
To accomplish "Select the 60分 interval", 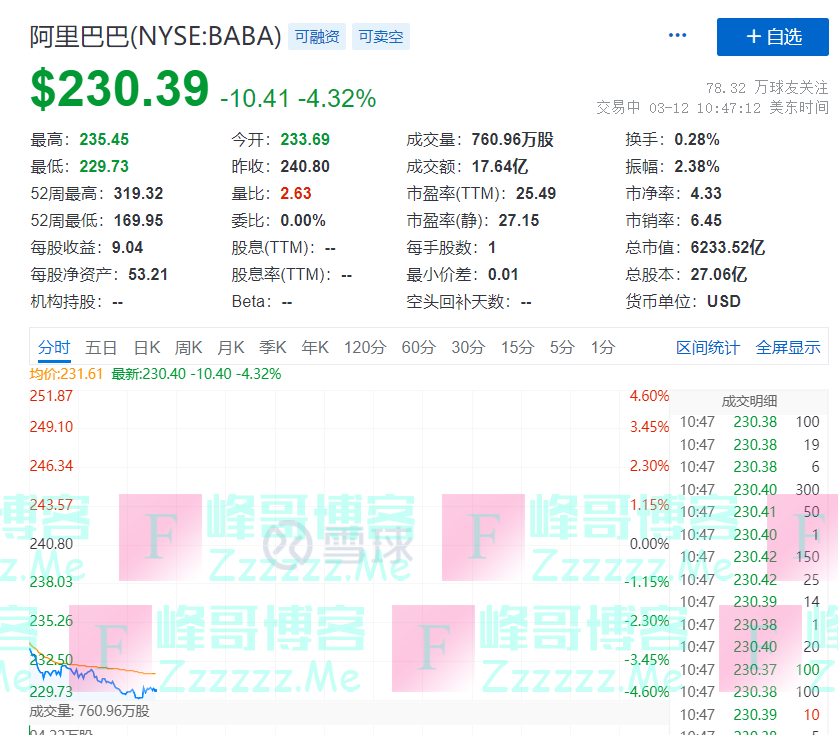I will coord(418,347).
